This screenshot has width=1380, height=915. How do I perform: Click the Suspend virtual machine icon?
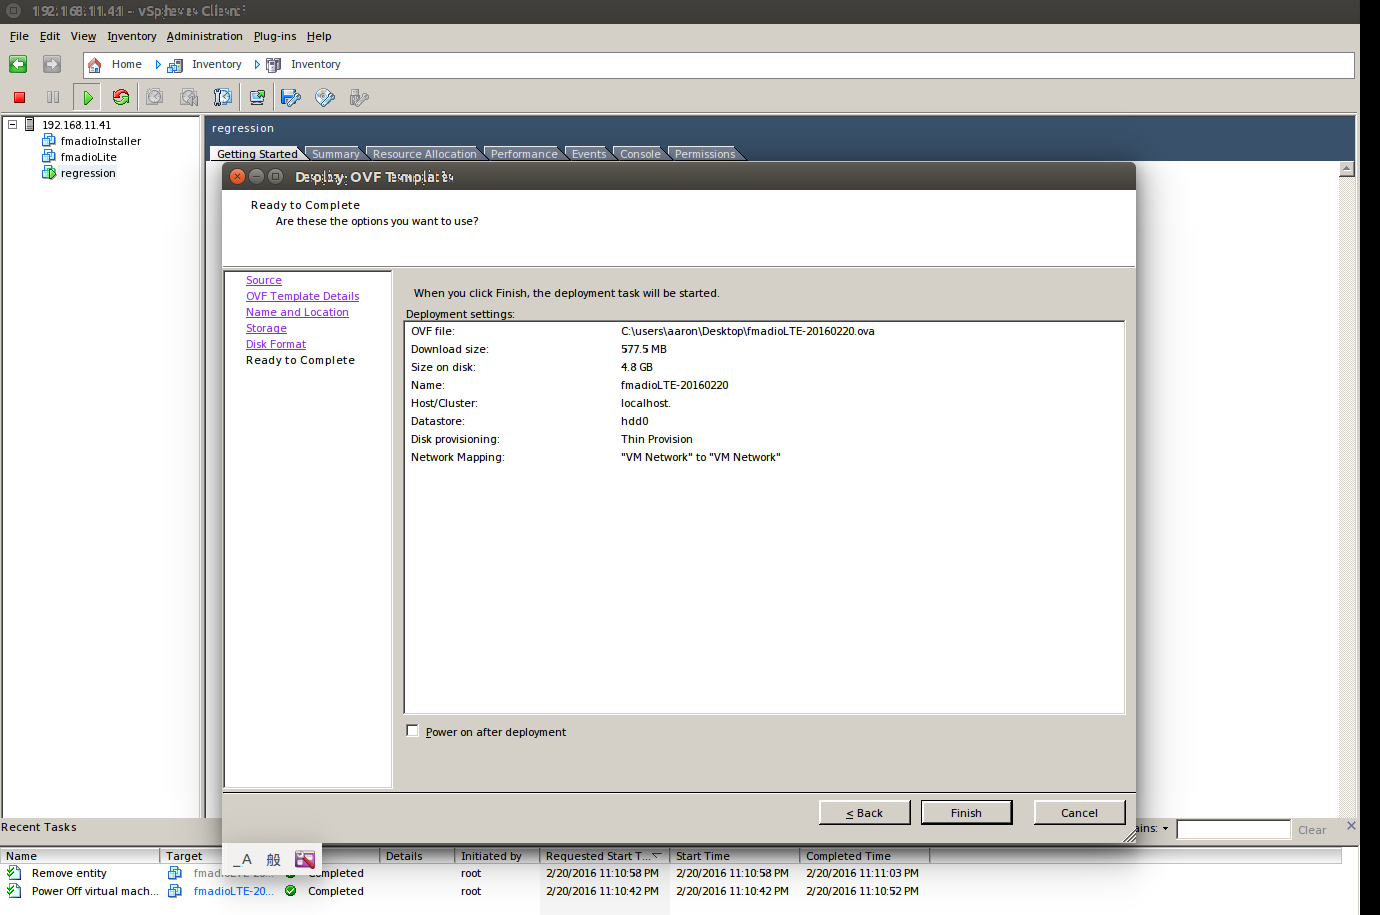coord(54,97)
